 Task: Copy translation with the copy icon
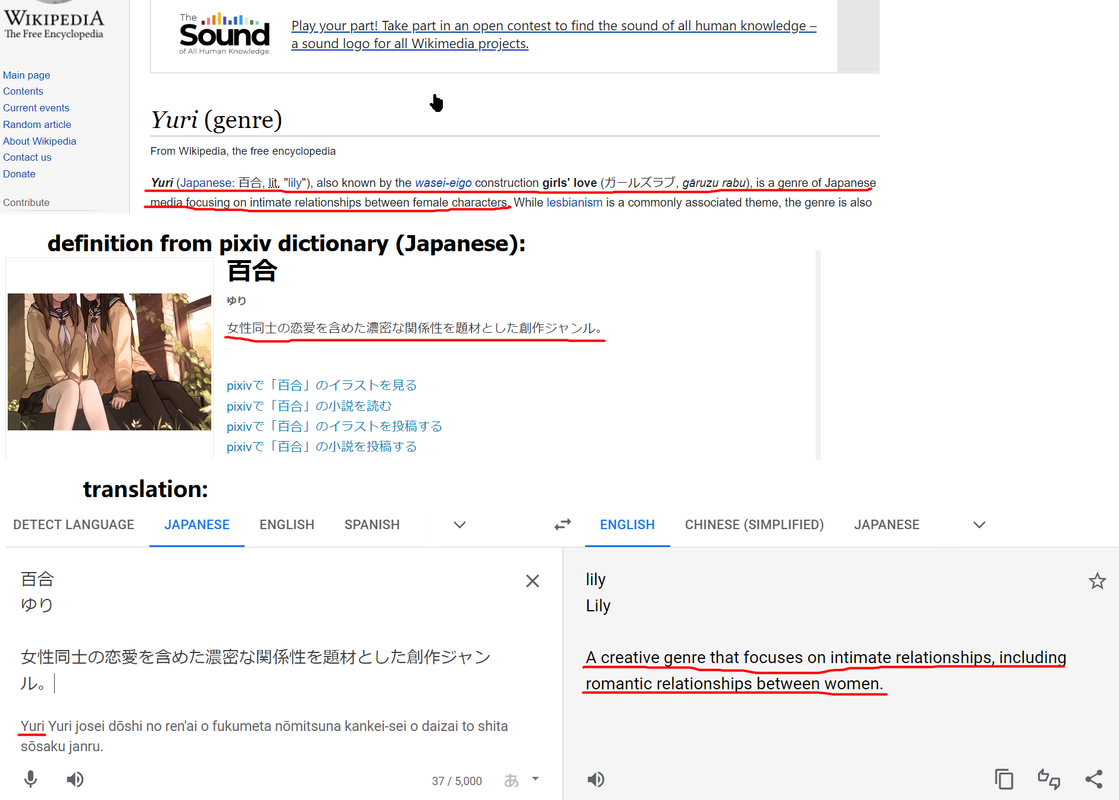(x=1004, y=779)
